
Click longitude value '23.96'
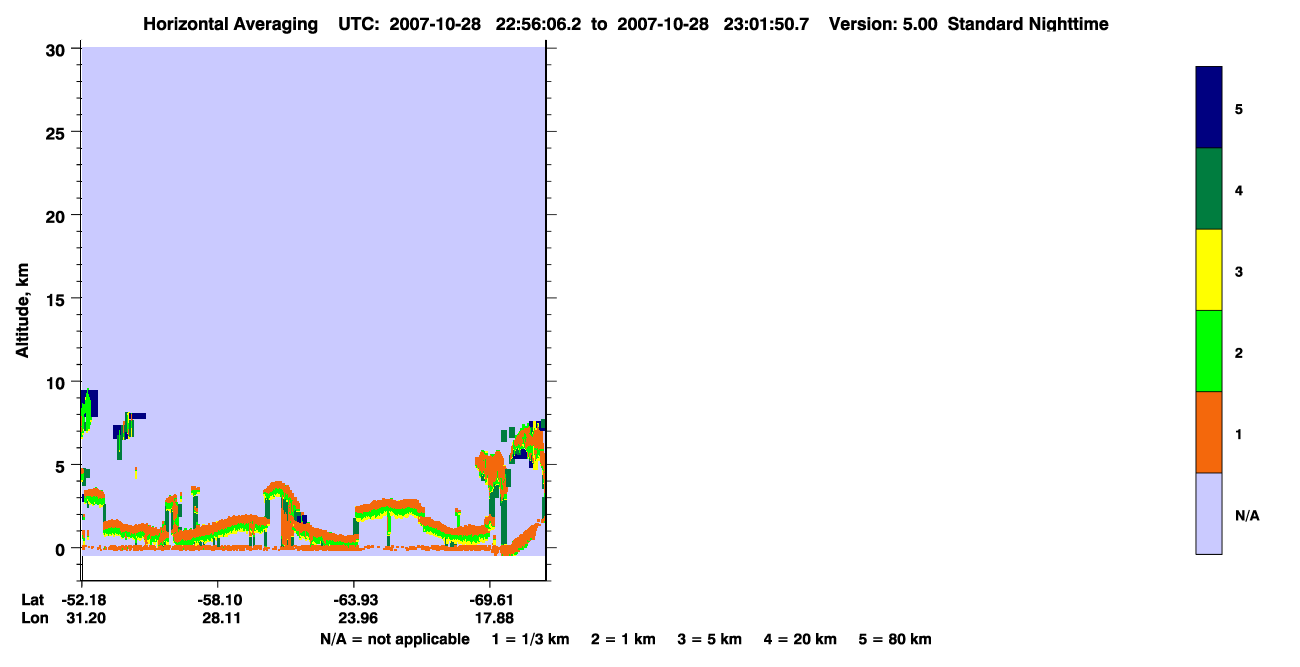[356, 619]
